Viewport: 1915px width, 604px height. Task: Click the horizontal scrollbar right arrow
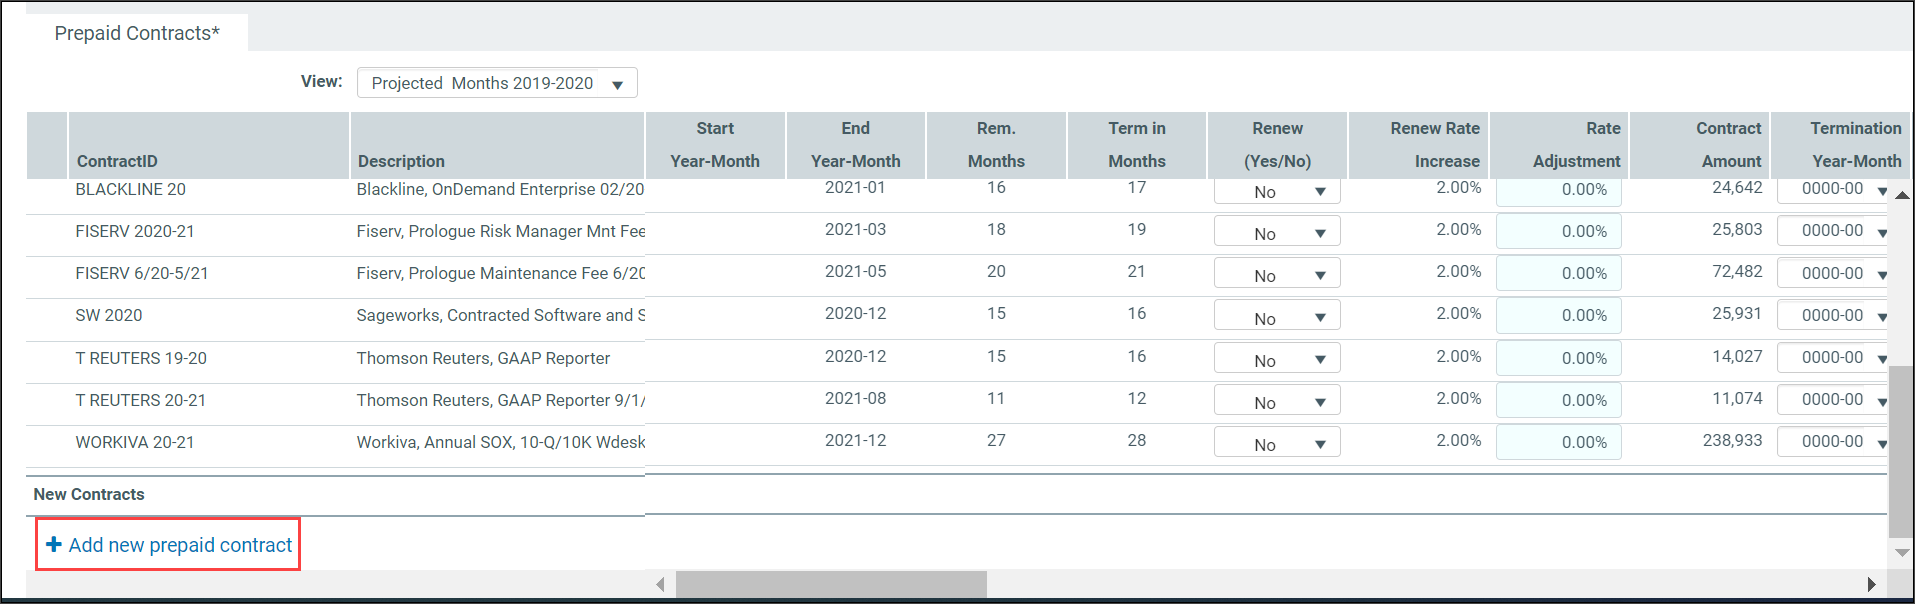[x=1872, y=584]
